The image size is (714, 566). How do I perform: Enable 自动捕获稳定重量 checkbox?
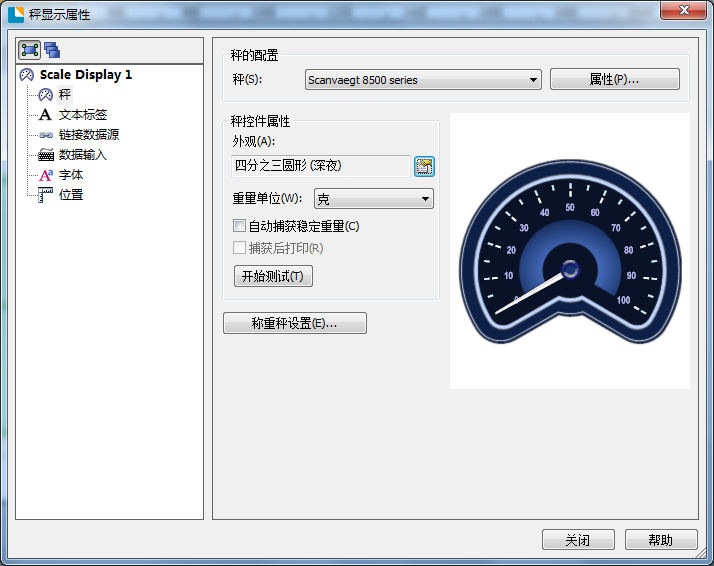[x=239, y=226]
